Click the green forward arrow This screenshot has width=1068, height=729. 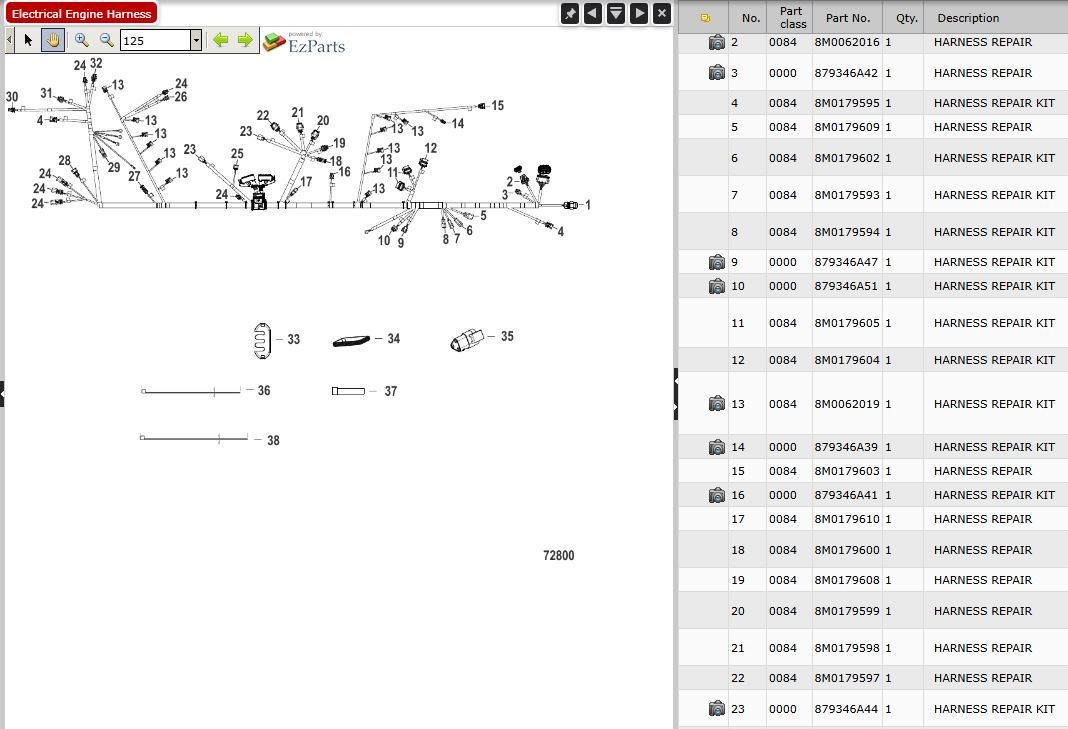[245, 40]
